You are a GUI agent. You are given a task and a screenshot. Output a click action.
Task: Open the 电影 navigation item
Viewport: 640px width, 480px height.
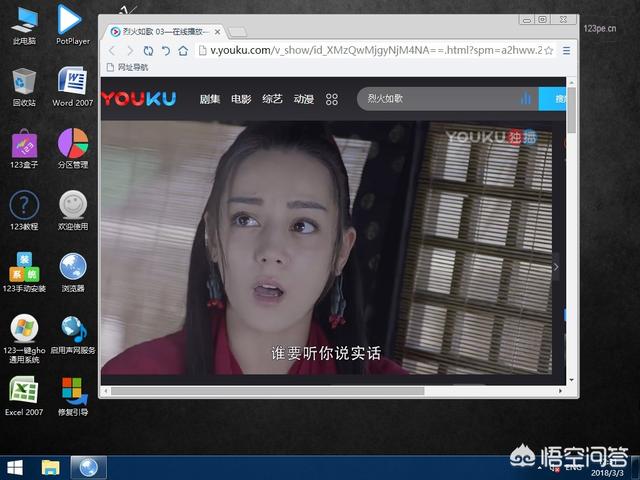(241, 99)
